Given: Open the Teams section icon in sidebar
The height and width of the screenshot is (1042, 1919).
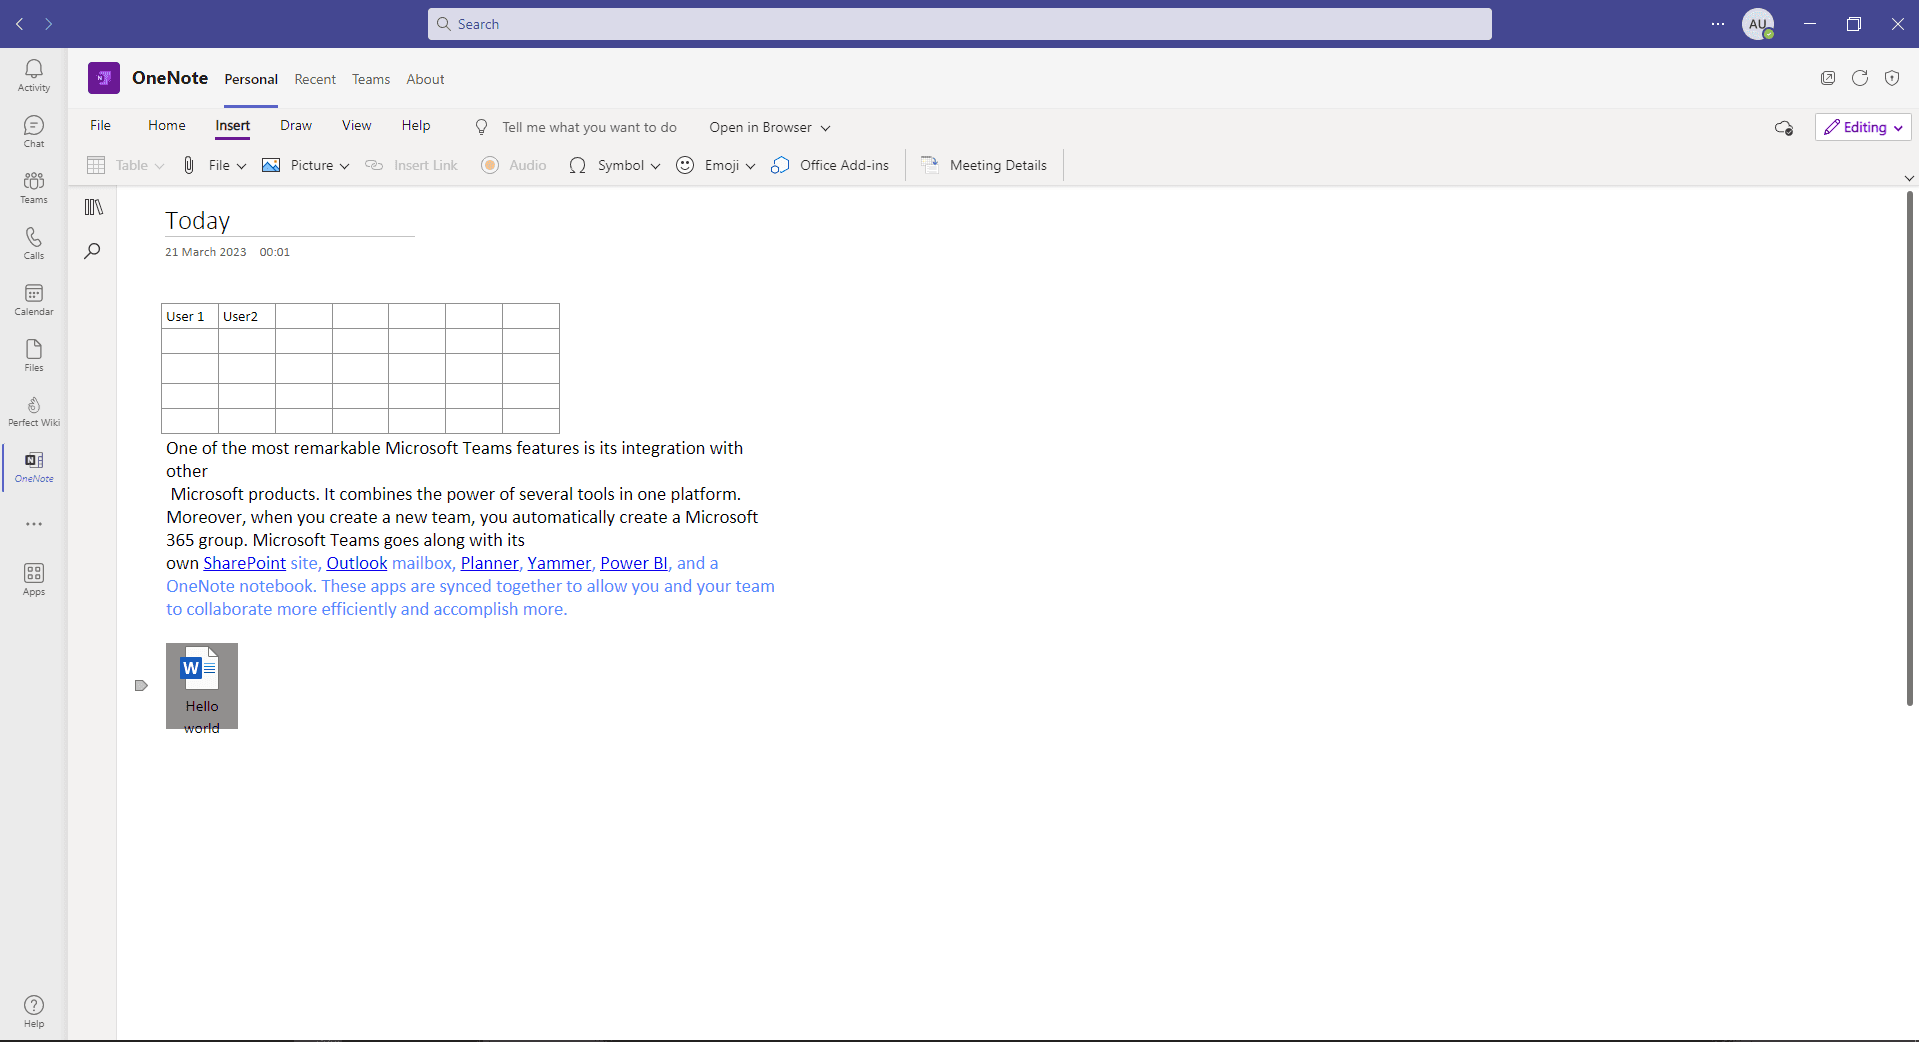Looking at the screenshot, I should (x=34, y=187).
